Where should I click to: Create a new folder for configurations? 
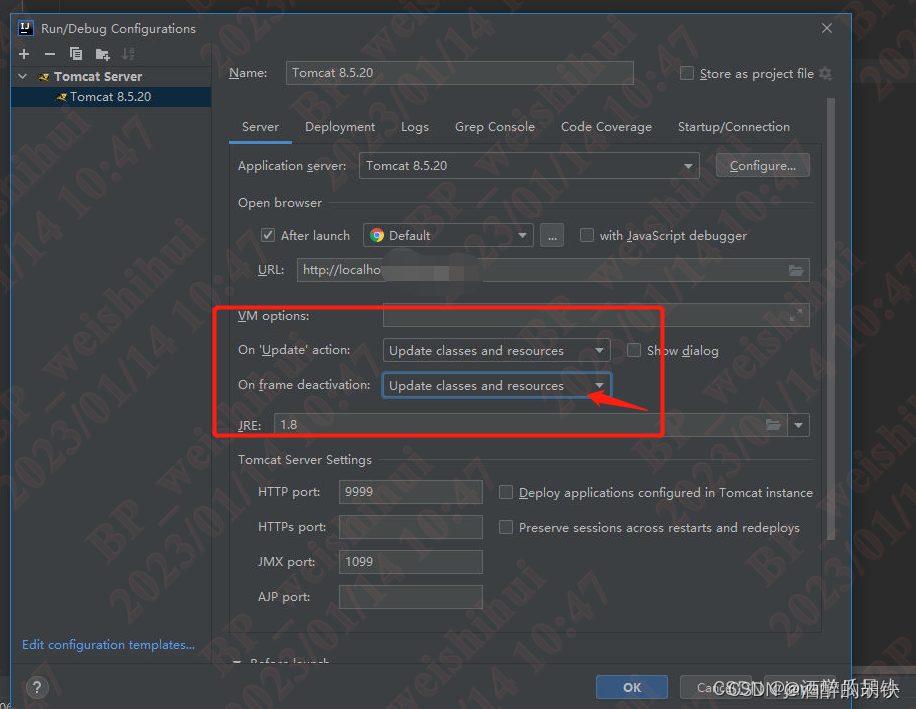[102, 54]
